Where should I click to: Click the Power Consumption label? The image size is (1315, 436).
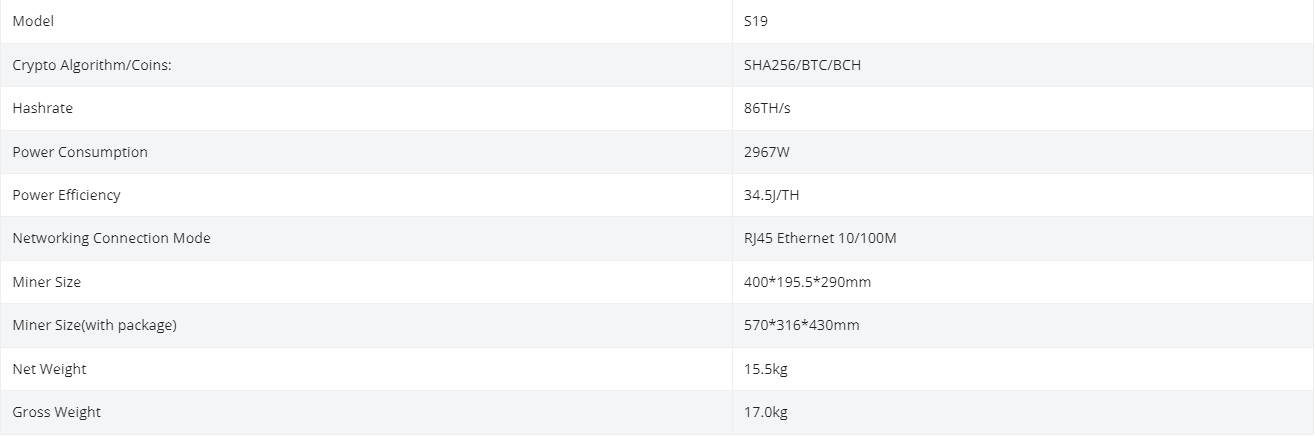tap(80, 152)
